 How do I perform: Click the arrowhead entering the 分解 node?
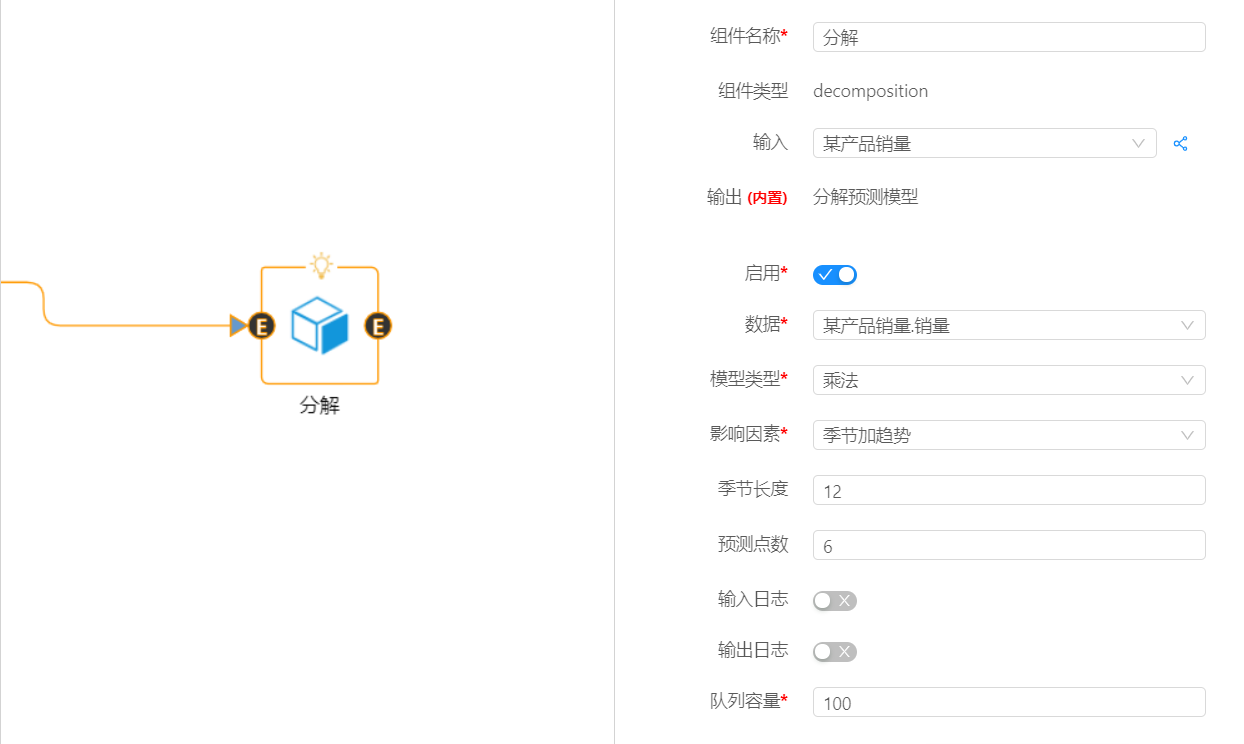(238, 325)
